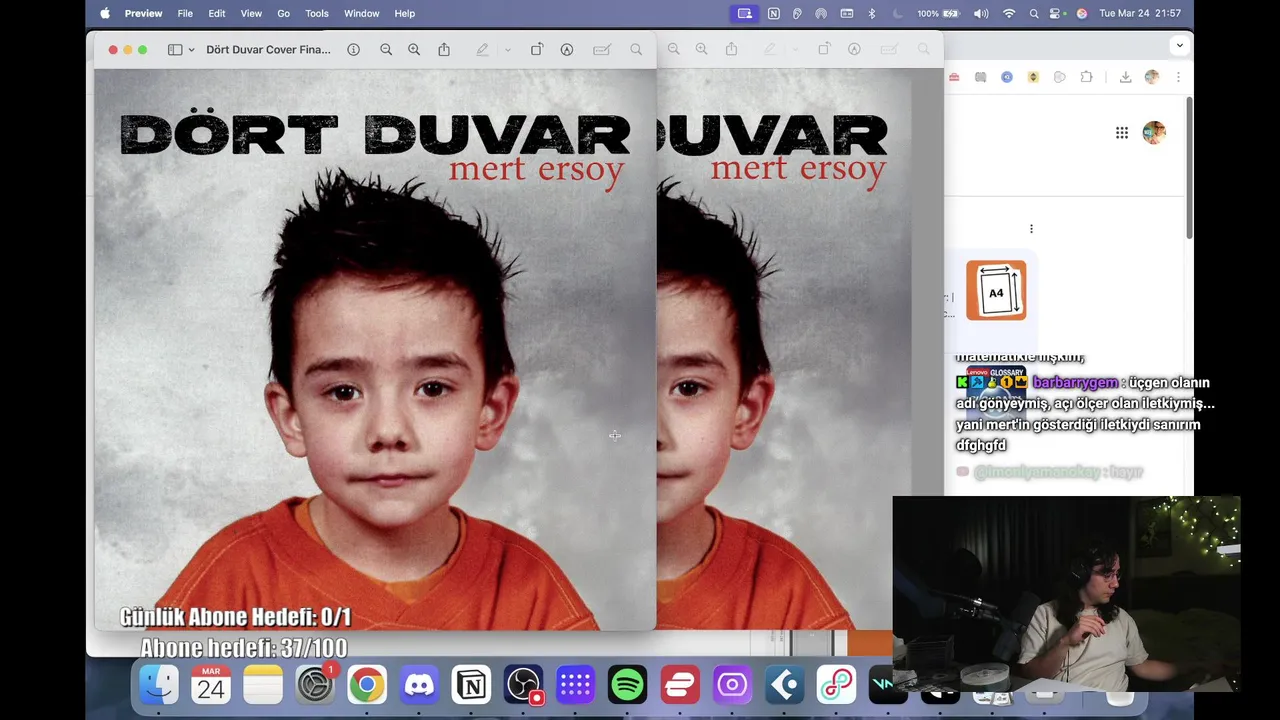
Task: Open Notion from the Dock
Action: 471,685
